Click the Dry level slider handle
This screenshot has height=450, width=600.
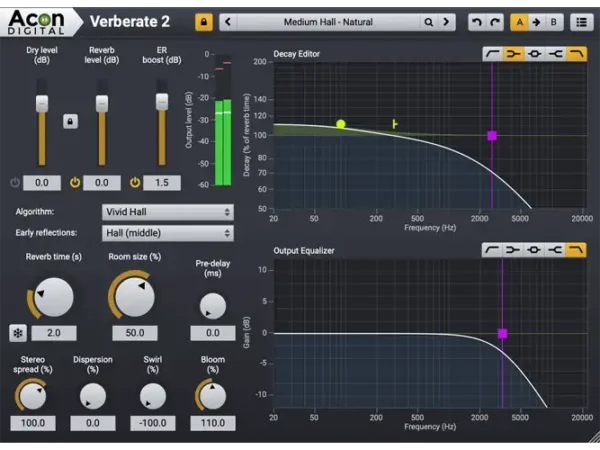point(42,103)
